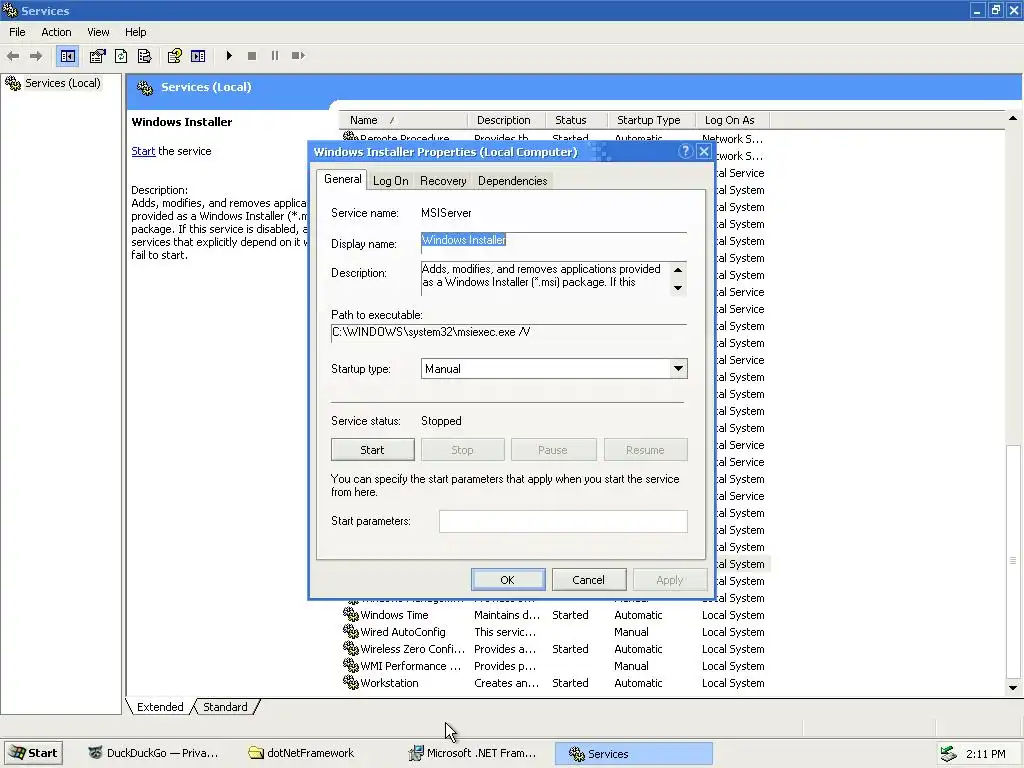Click the Path to executable field
This screenshot has height=768, width=1024.
[509, 332]
